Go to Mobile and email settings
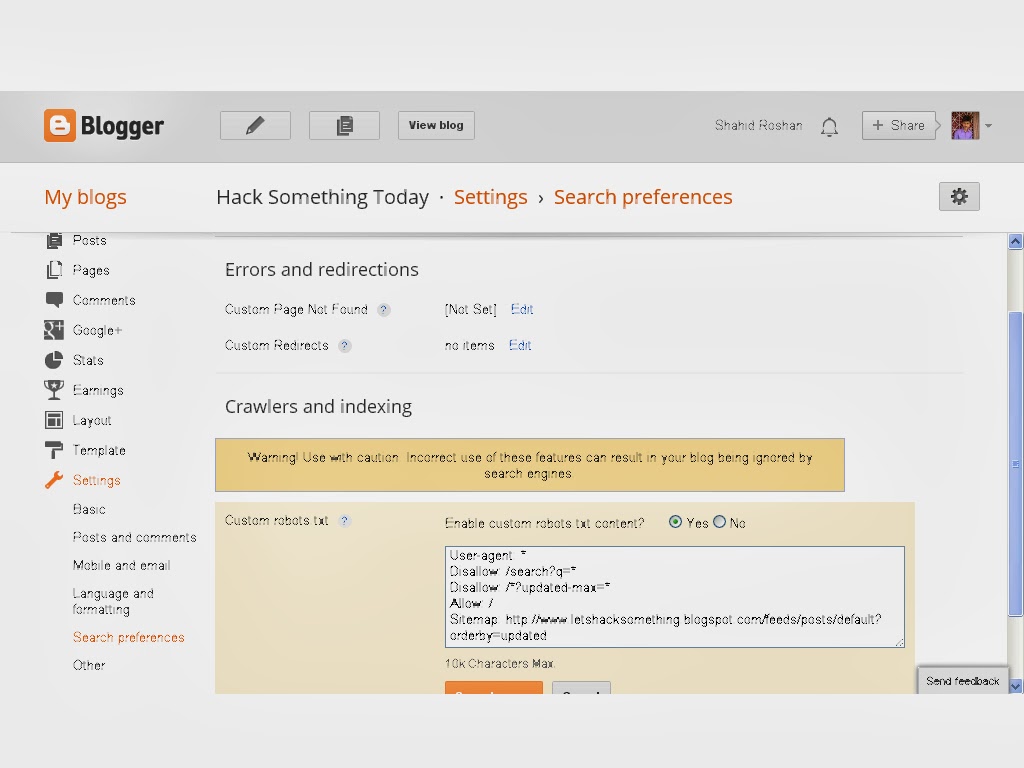1024x768 pixels. point(121,566)
